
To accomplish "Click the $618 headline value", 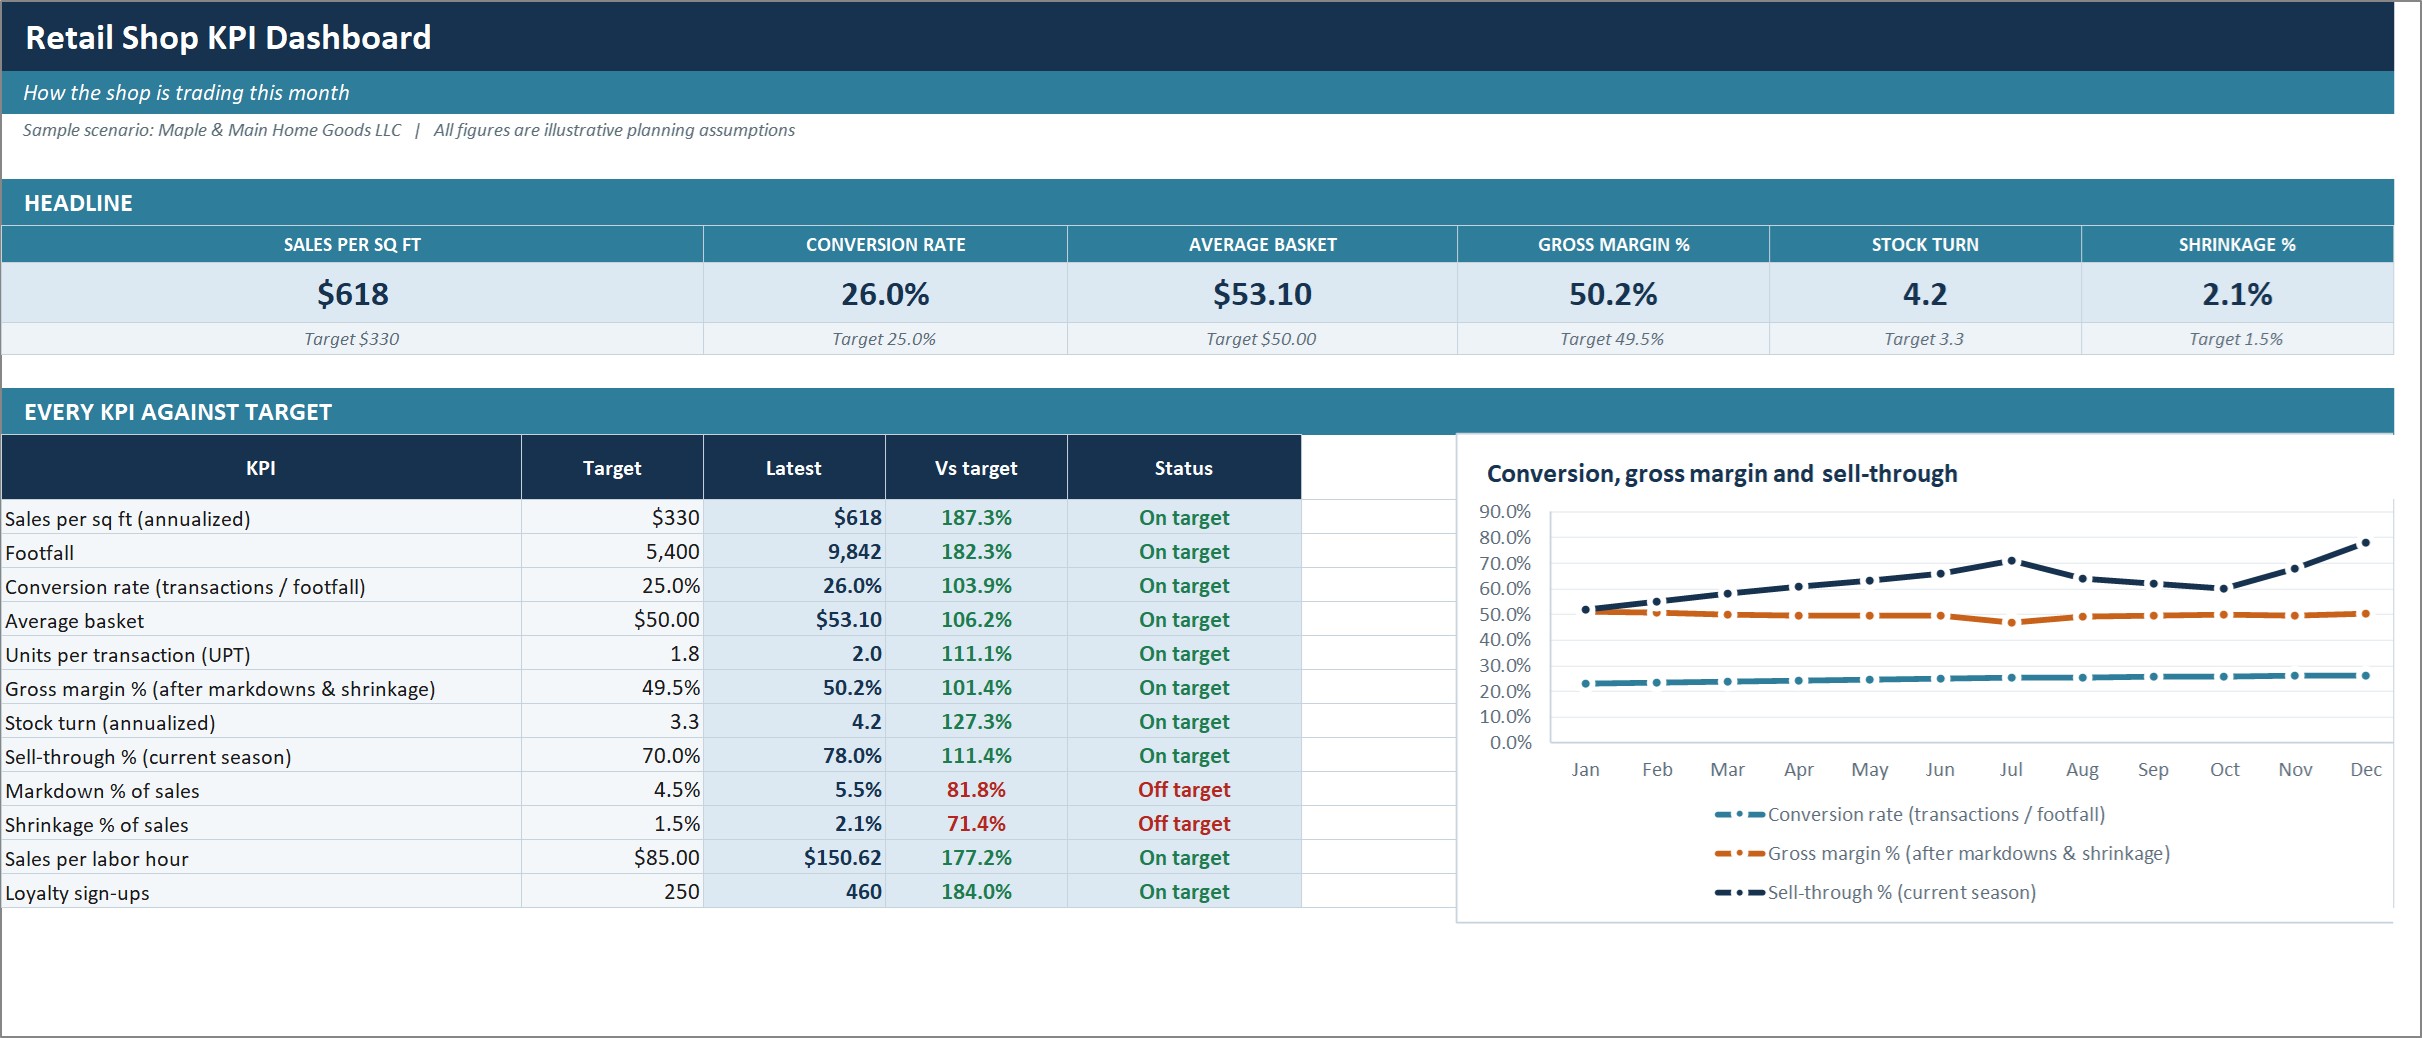I will [352, 294].
